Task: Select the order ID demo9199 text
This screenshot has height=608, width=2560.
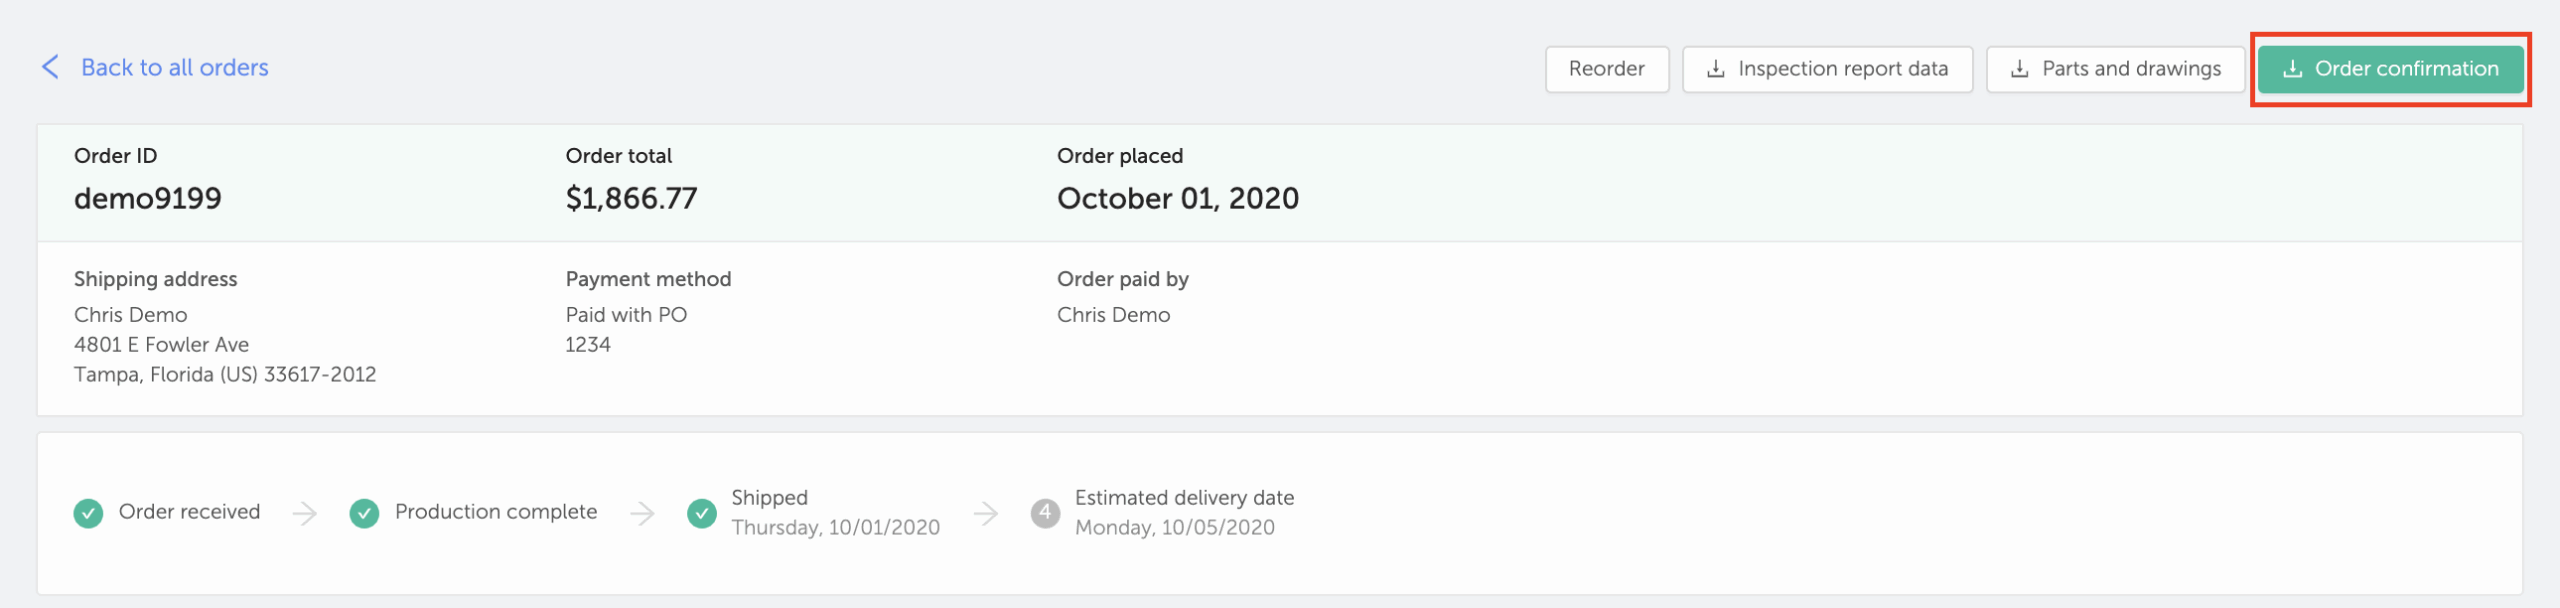Action: (148, 198)
